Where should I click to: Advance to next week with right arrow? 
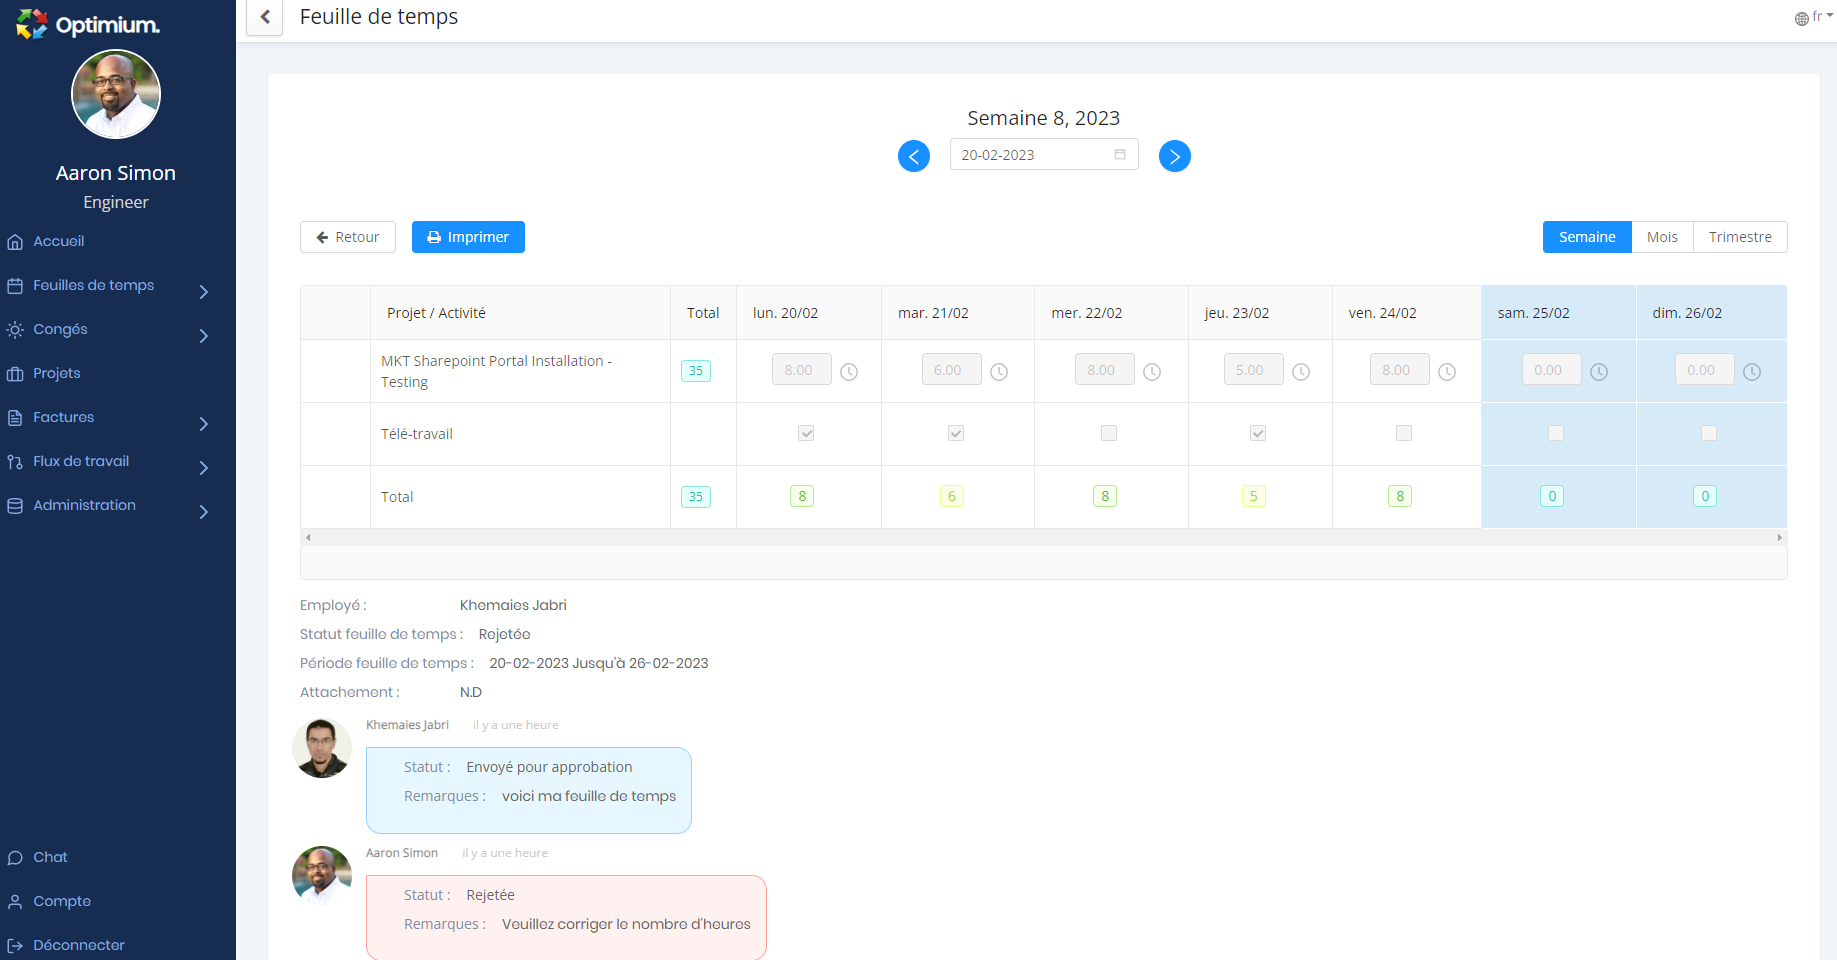pos(1174,156)
